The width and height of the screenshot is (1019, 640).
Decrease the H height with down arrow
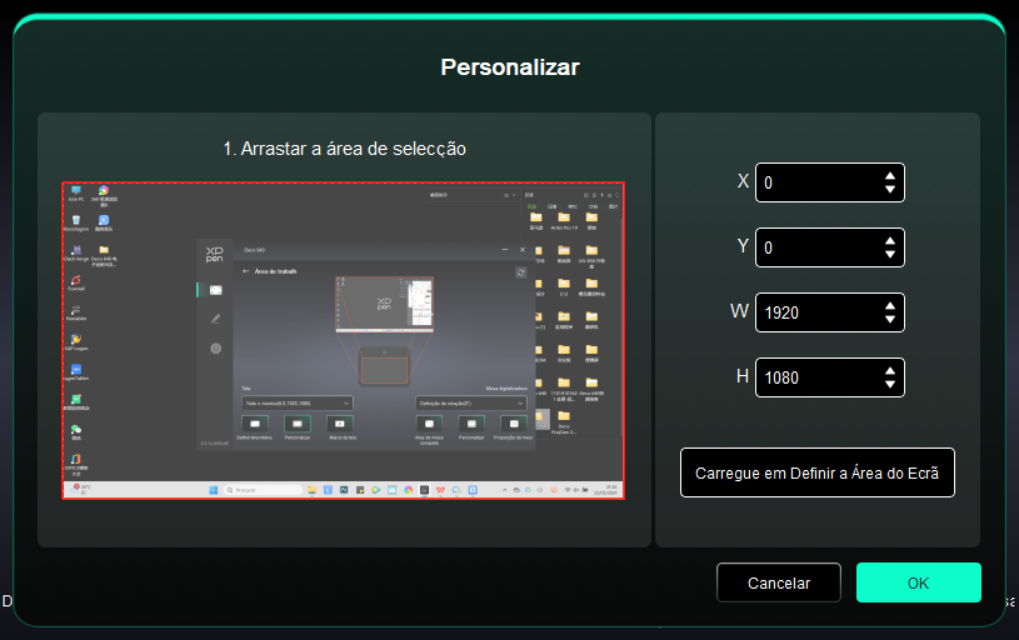[x=889, y=384]
